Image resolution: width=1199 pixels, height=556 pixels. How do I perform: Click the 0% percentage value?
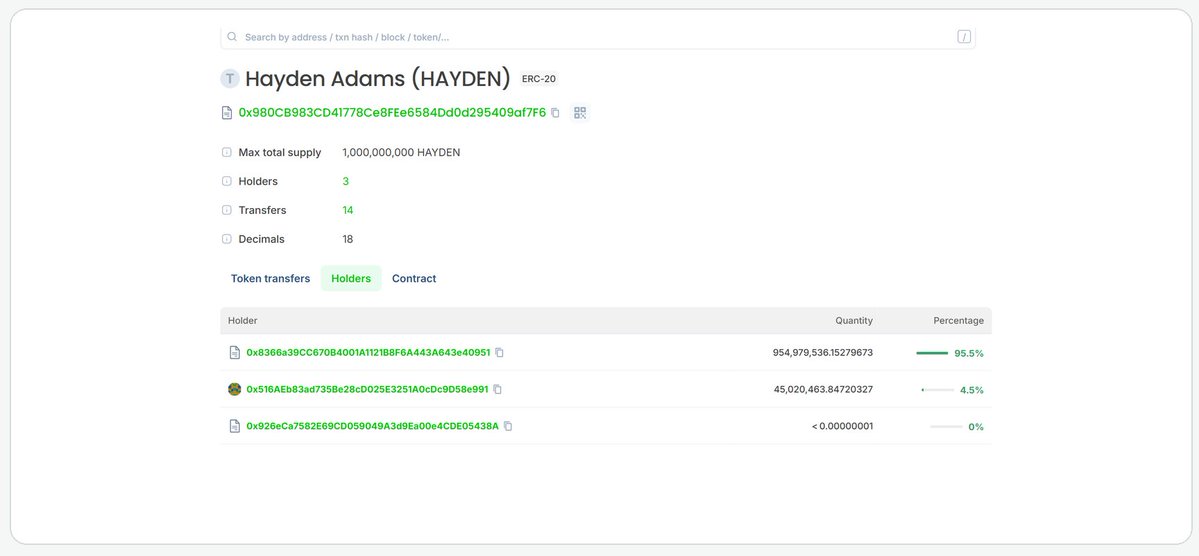pyautogui.click(x=976, y=427)
